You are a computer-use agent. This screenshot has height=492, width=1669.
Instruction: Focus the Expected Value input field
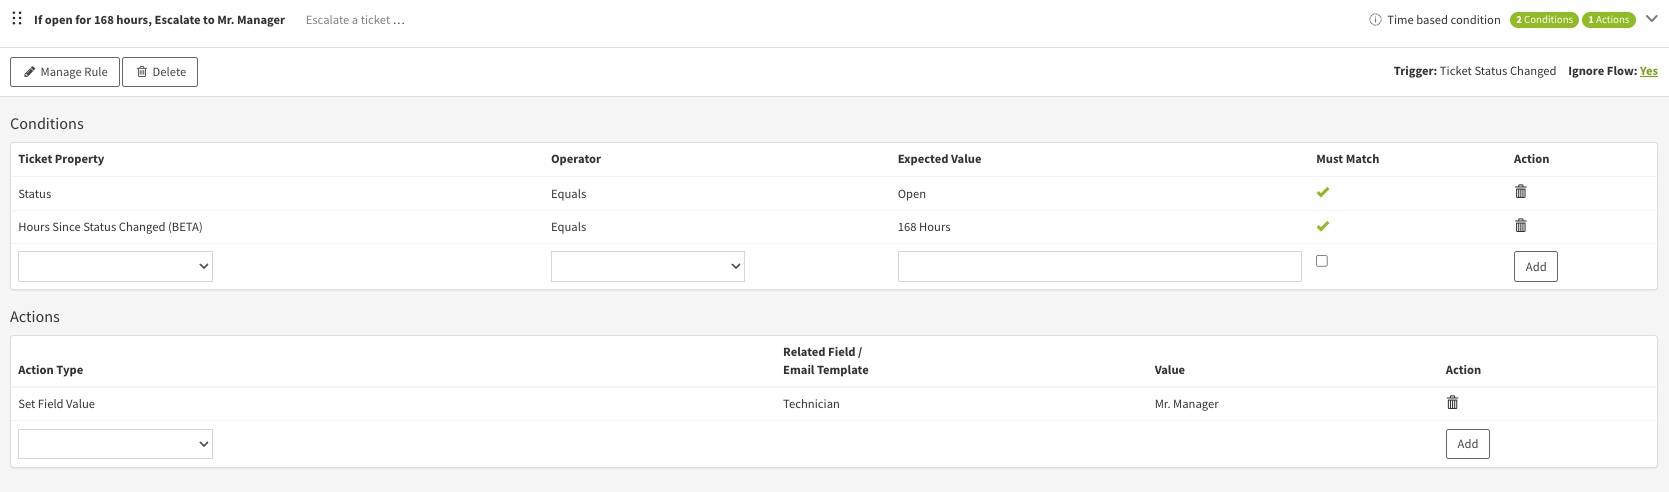coord(1099,266)
